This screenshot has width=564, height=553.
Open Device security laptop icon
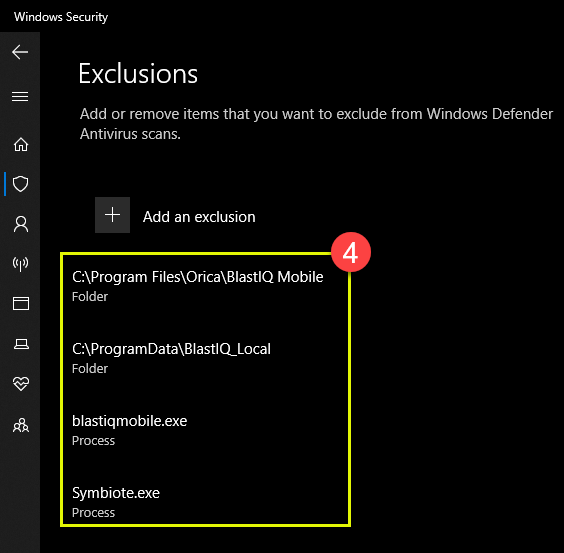21,344
